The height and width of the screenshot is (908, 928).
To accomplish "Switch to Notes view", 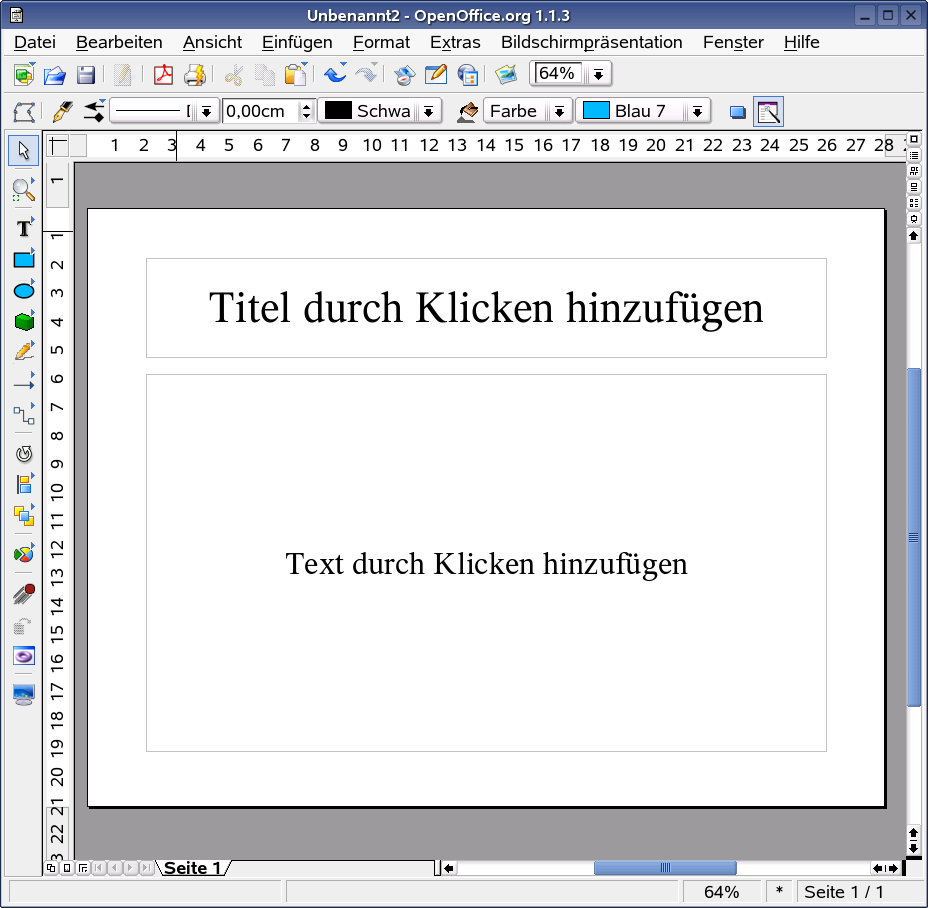I will tap(912, 187).
